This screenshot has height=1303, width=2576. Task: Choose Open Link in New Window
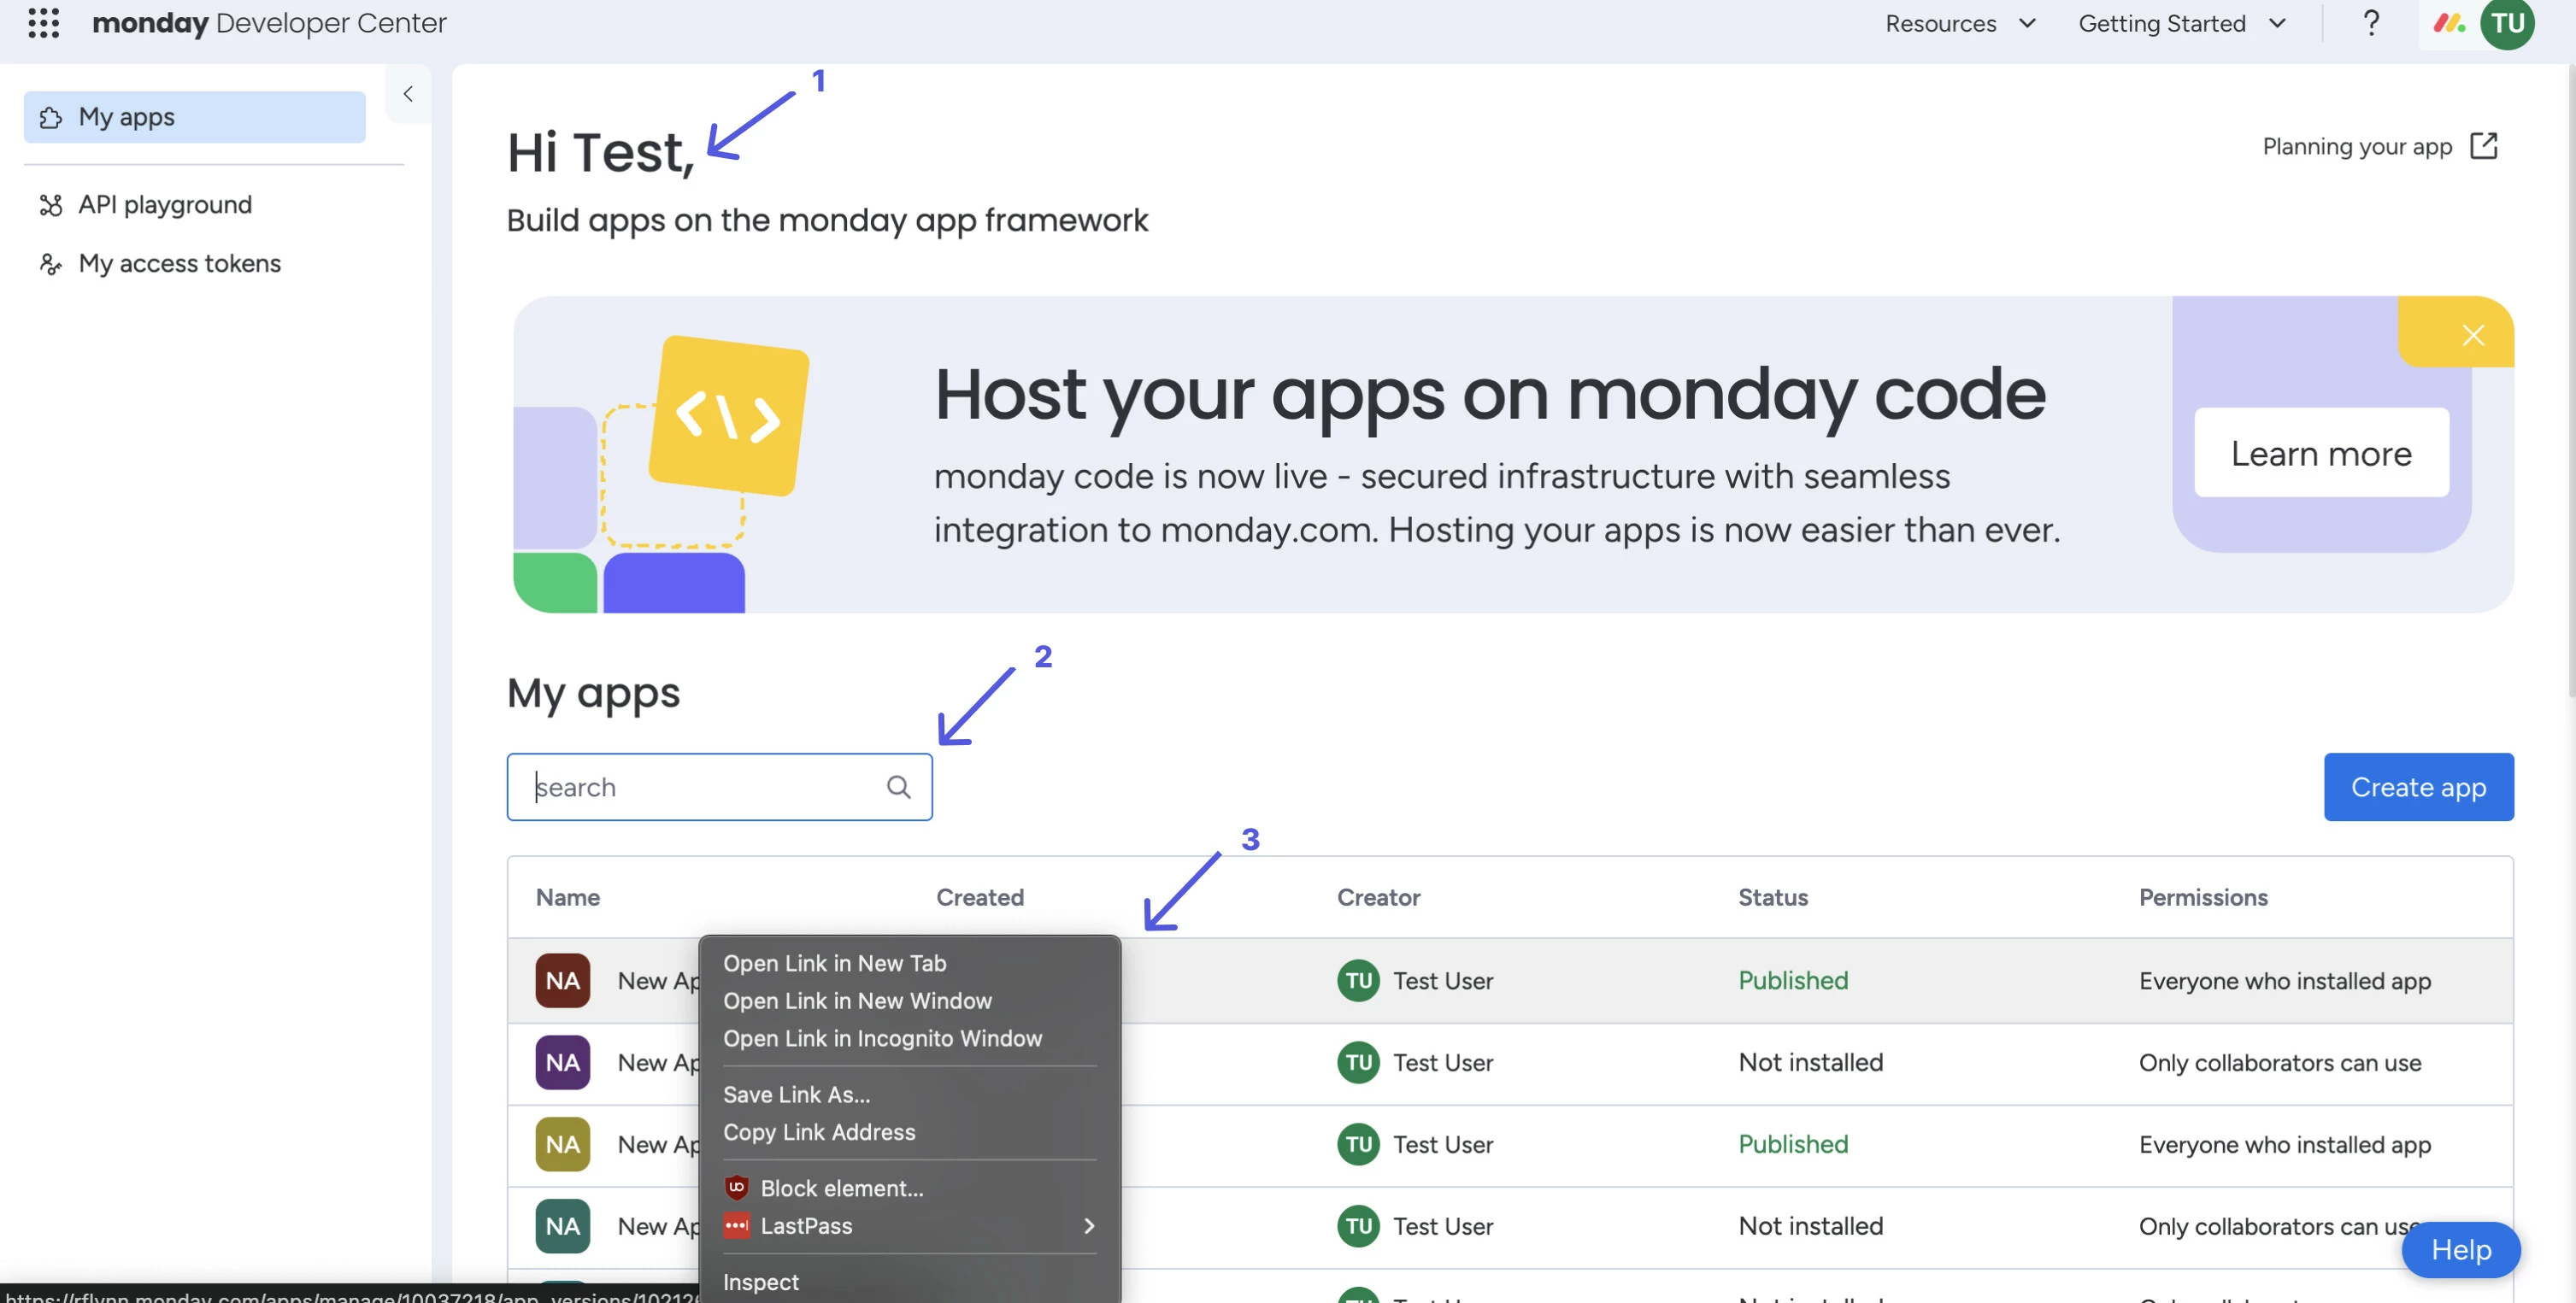coord(909,1001)
